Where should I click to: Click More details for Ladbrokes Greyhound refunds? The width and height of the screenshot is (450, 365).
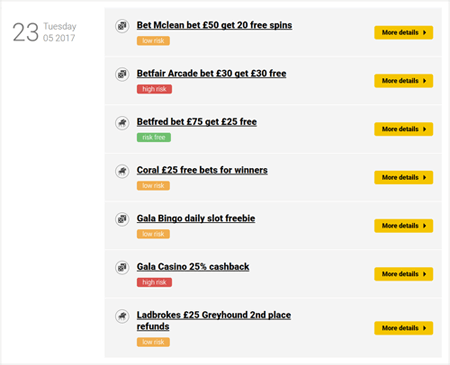(404, 328)
